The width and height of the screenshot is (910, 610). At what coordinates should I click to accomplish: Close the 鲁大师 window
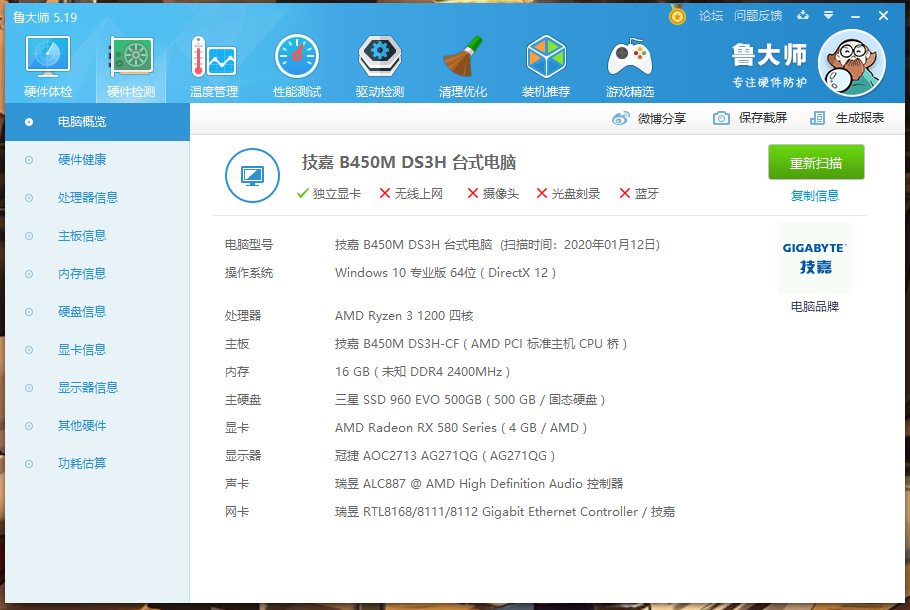[883, 16]
